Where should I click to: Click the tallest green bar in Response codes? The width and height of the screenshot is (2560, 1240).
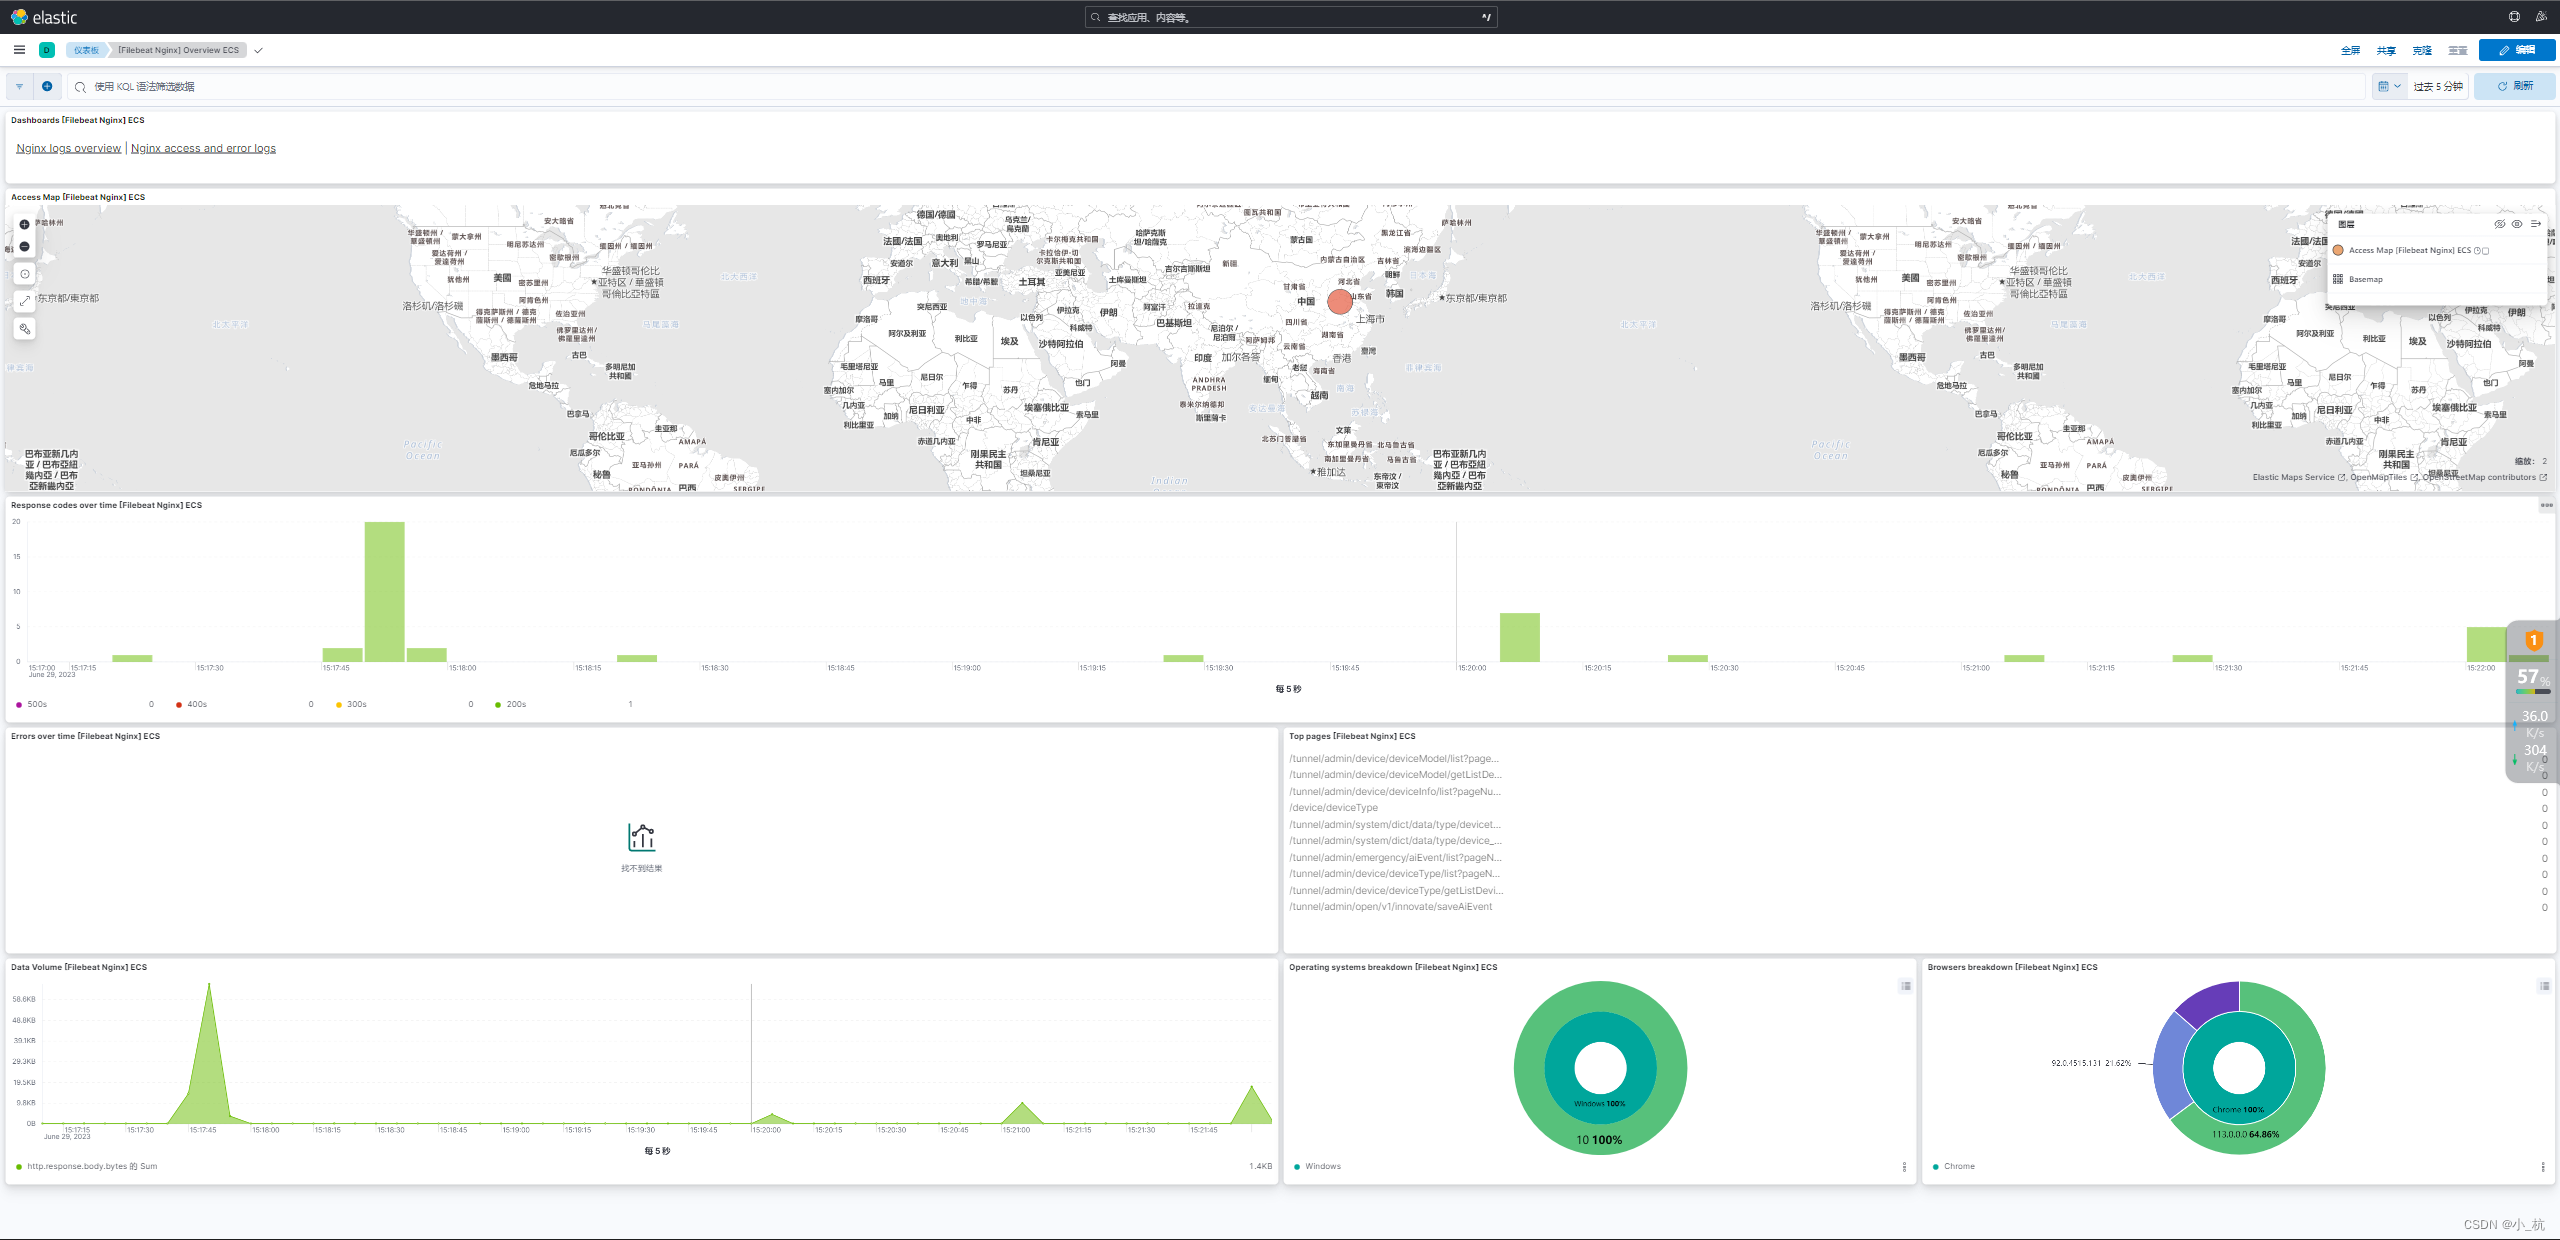pyautogui.click(x=384, y=591)
